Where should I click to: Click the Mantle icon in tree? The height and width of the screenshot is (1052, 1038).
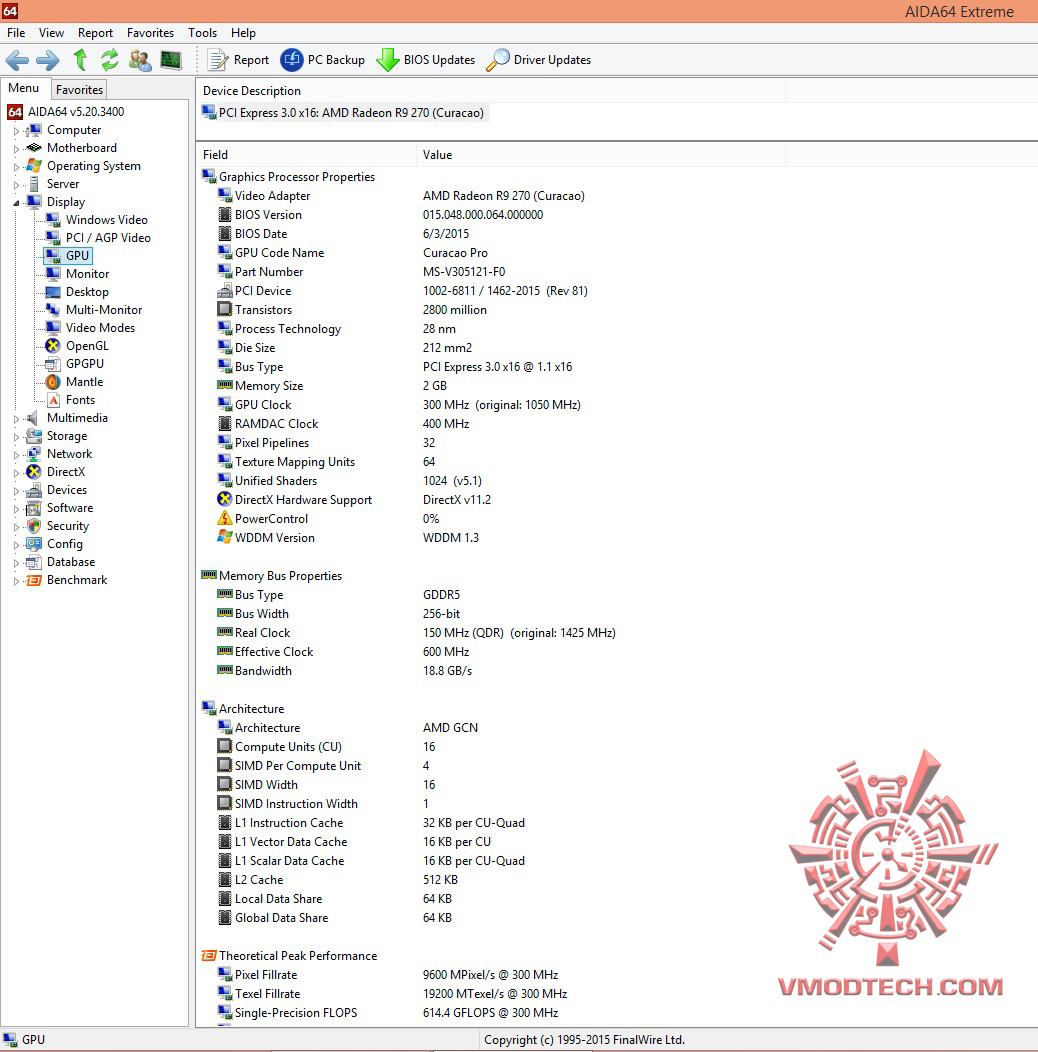tap(53, 382)
